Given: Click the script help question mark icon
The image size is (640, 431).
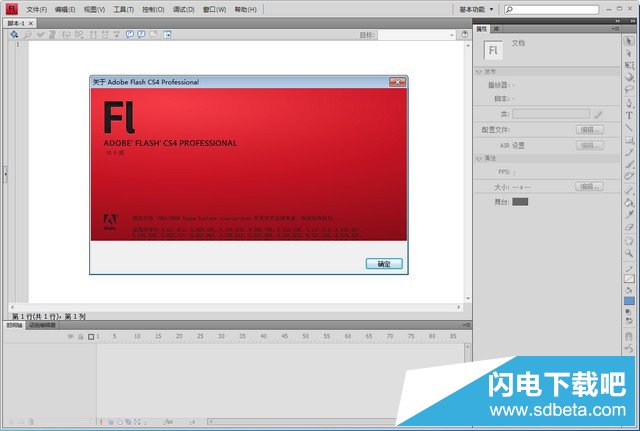Looking at the screenshot, I should pyautogui.click(x=465, y=34).
